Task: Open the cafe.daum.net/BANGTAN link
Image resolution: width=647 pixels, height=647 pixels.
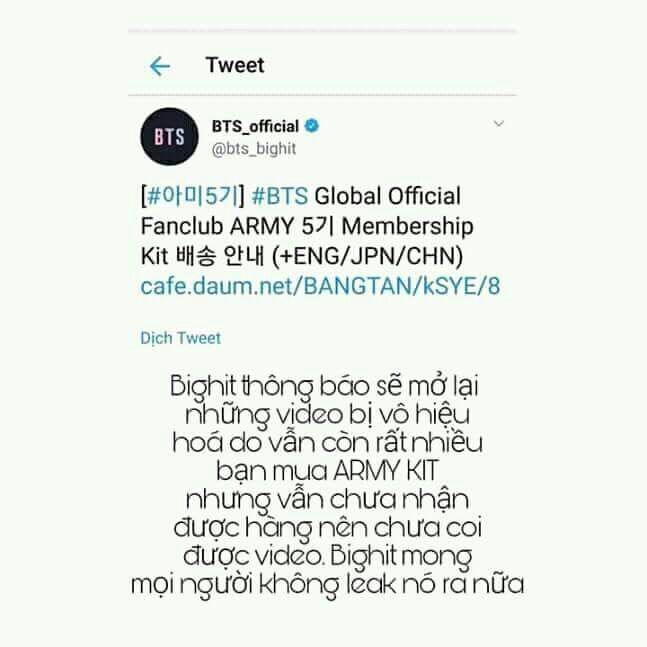Action: point(320,286)
